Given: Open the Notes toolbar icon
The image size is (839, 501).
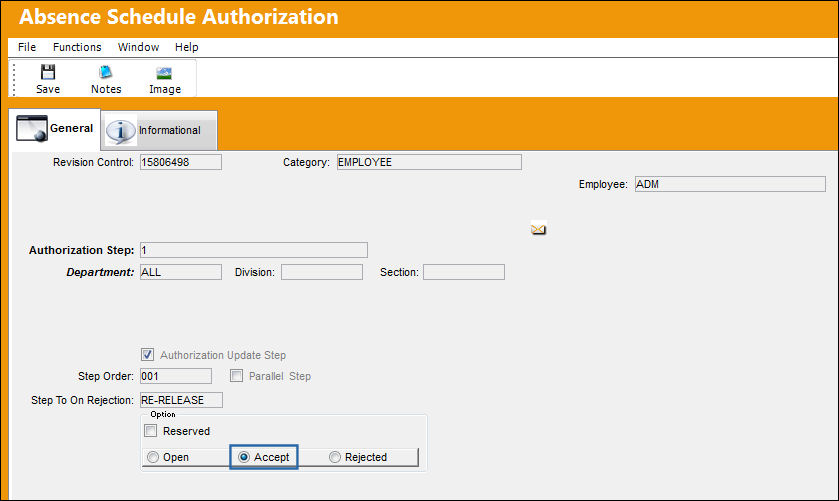Looking at the screenshot, I should [105, 72].
